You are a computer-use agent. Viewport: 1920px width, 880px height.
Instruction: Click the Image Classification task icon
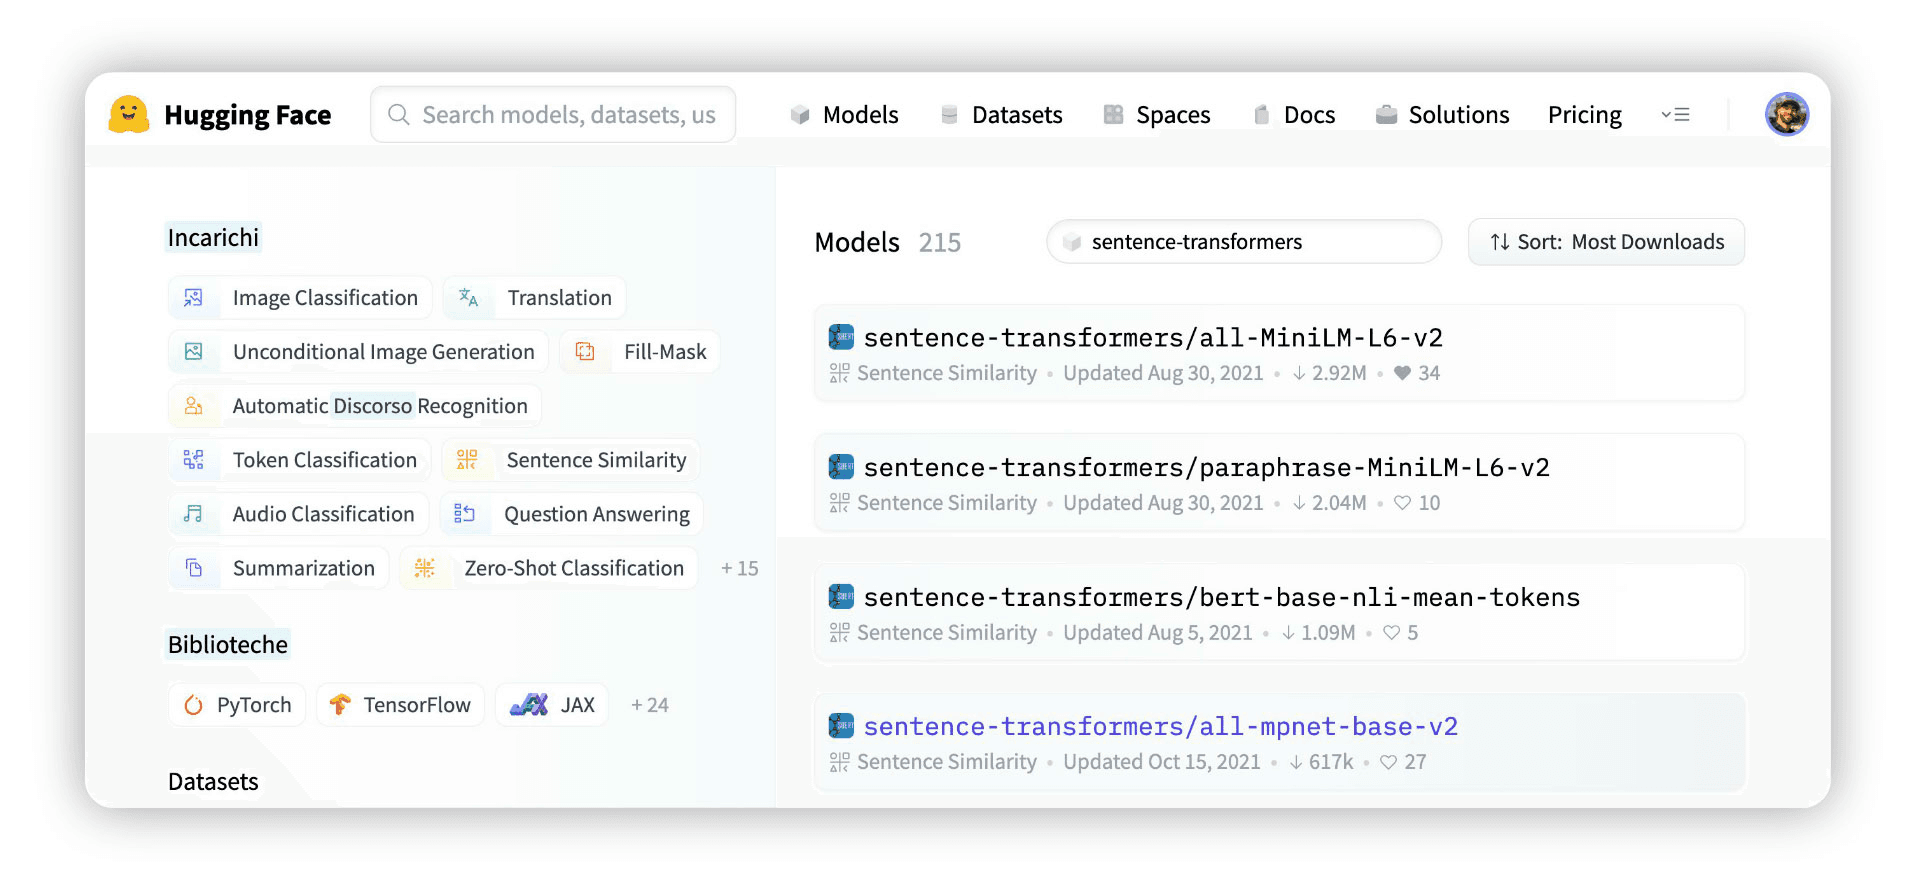click(194, 298)
